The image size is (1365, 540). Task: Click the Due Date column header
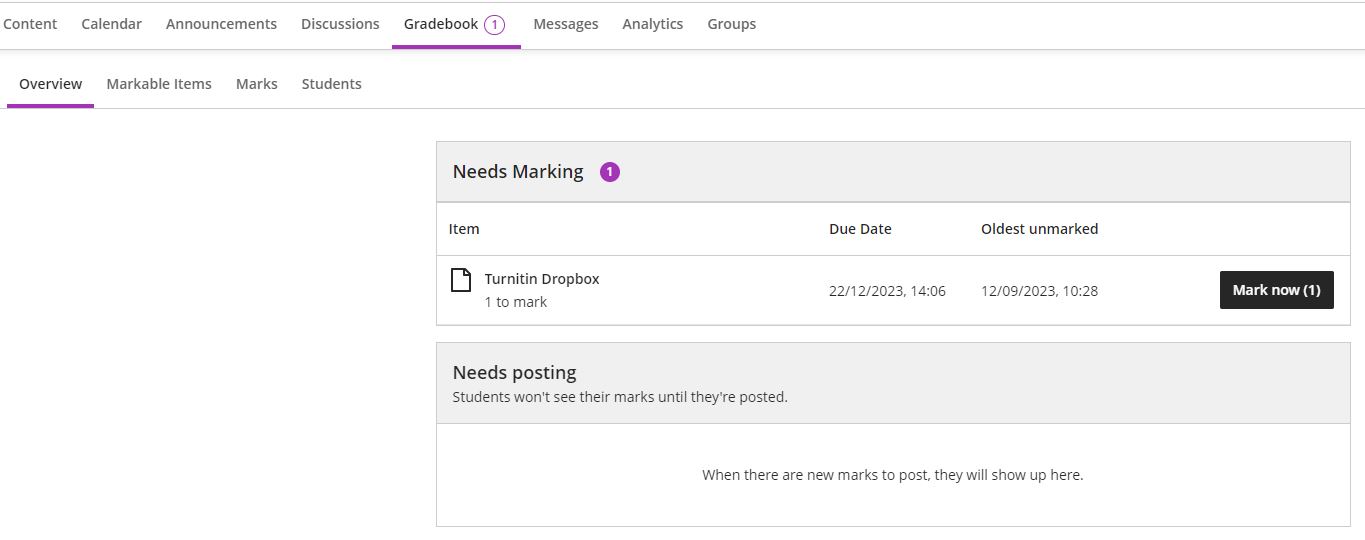pyautogui.click(x=860, y=229)
